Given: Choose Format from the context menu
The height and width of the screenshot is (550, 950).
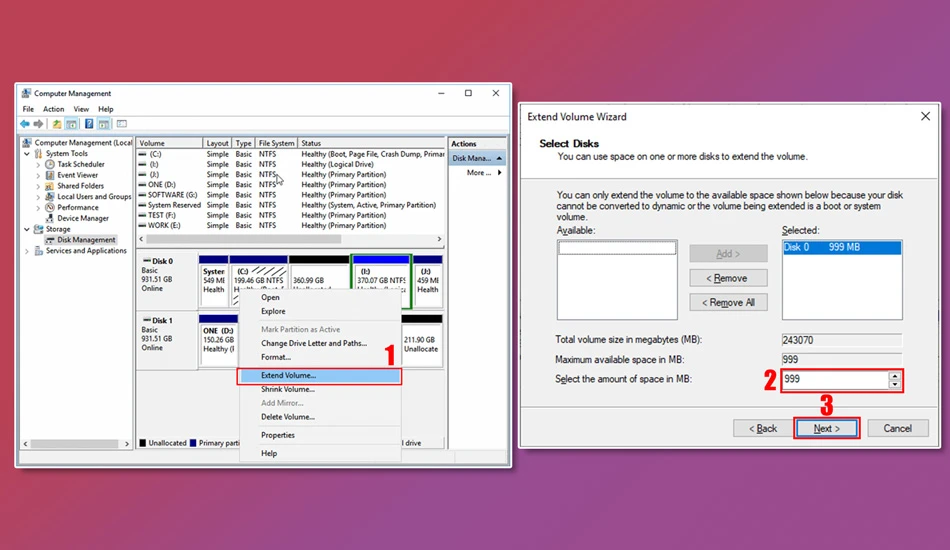Looking at the screenshot, I should (x=319, y=357).
